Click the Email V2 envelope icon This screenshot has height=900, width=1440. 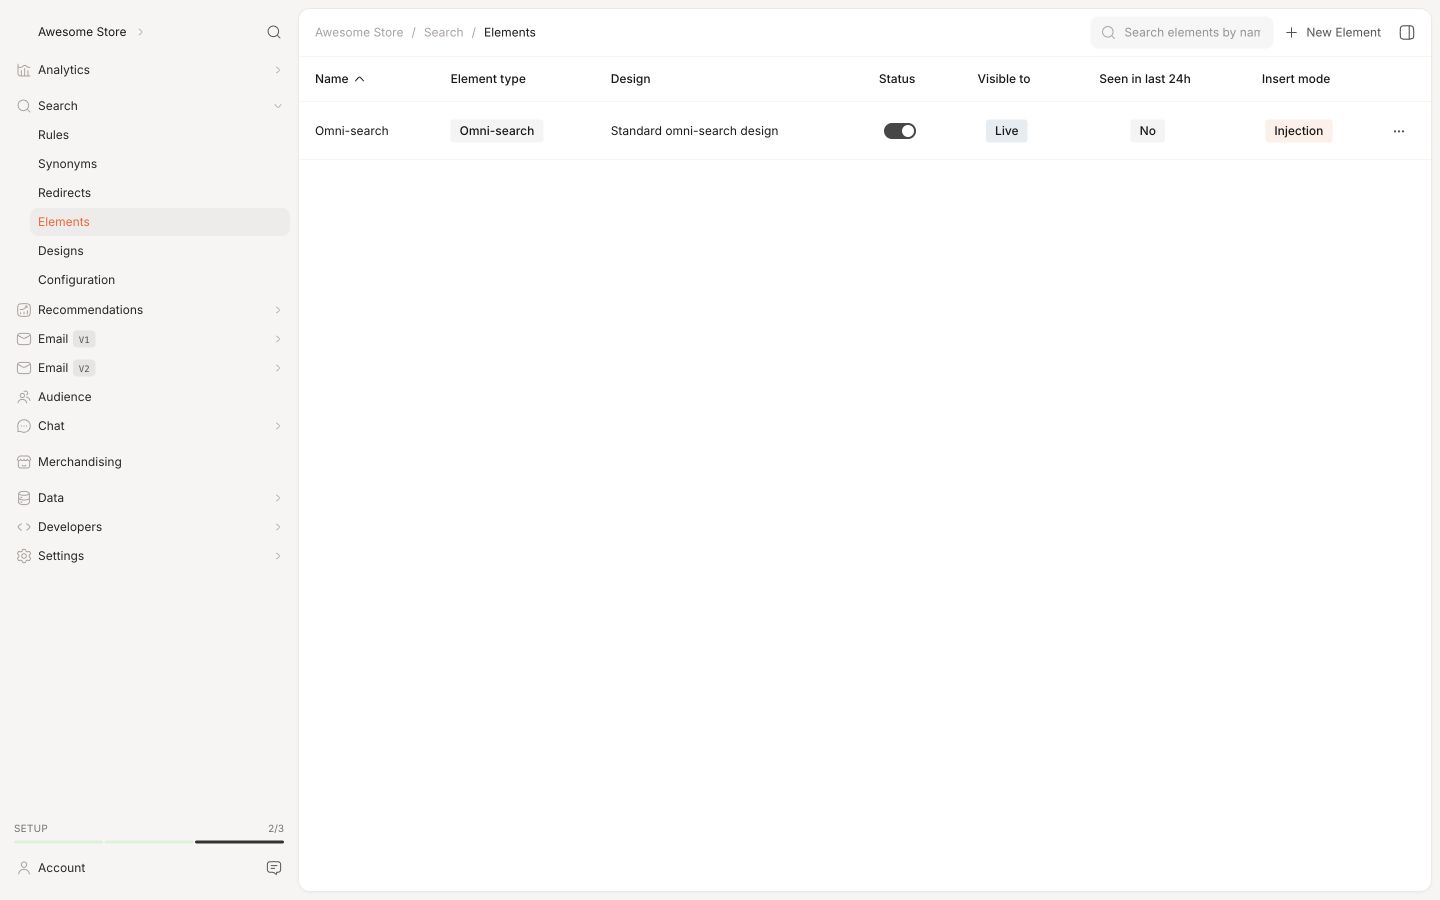pos(24,368)
